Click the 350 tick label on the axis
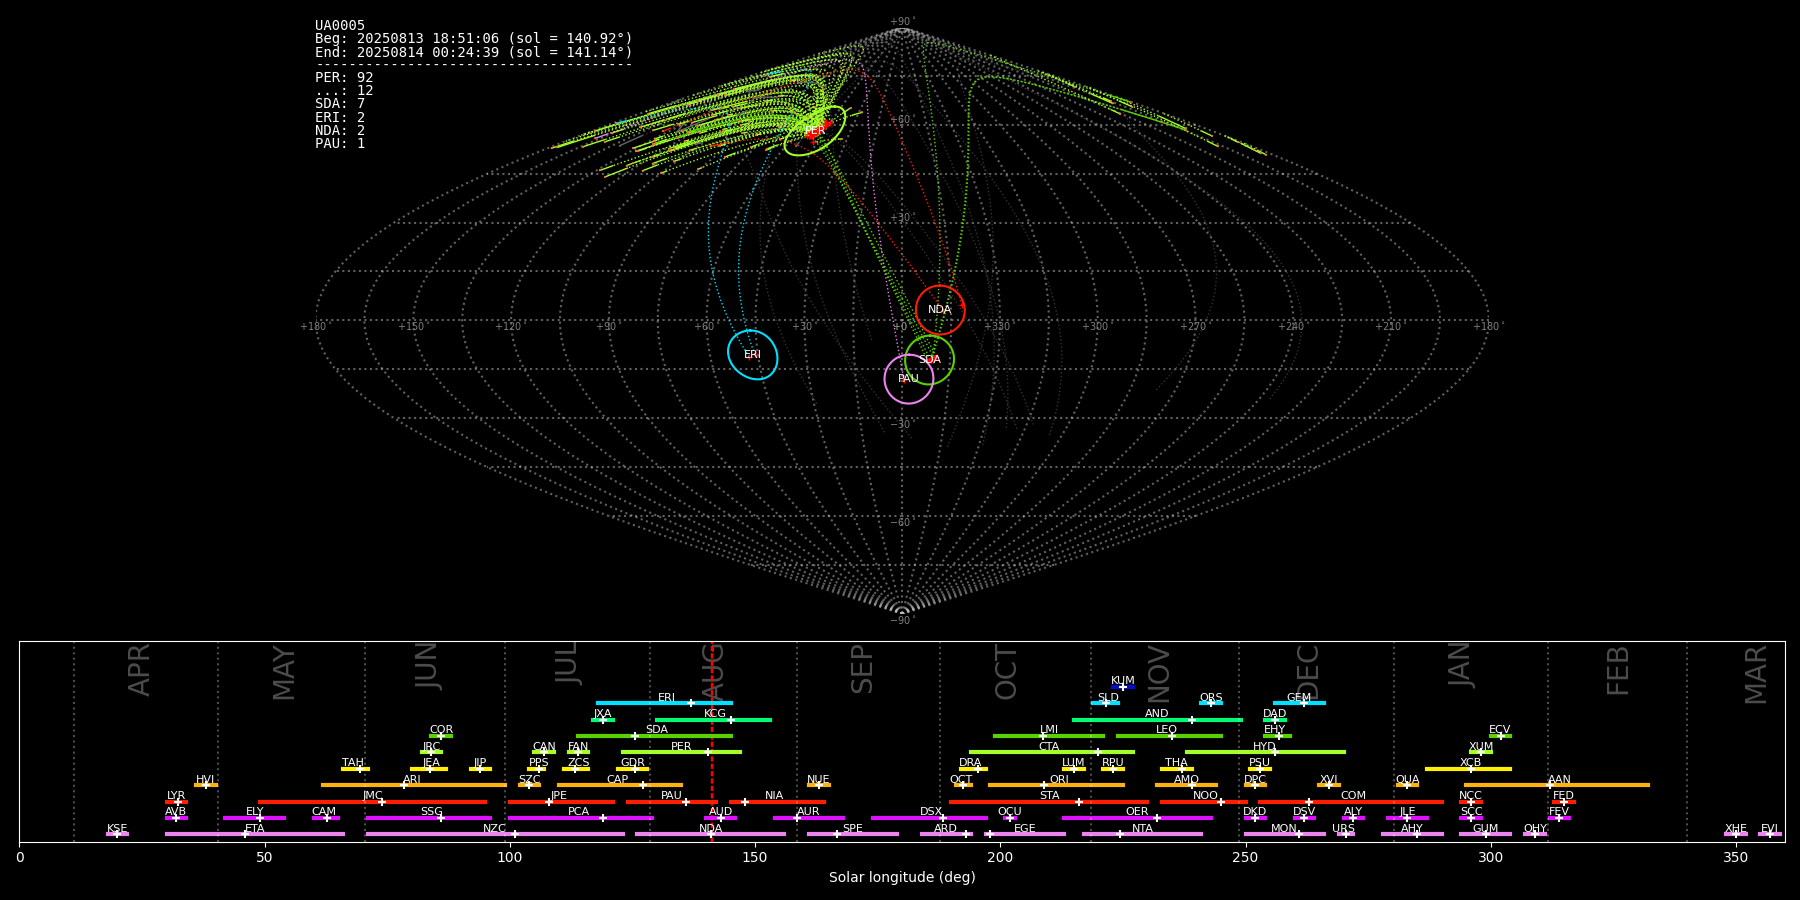Viewport: 1800px width, 900px height. coord(1736,858)
